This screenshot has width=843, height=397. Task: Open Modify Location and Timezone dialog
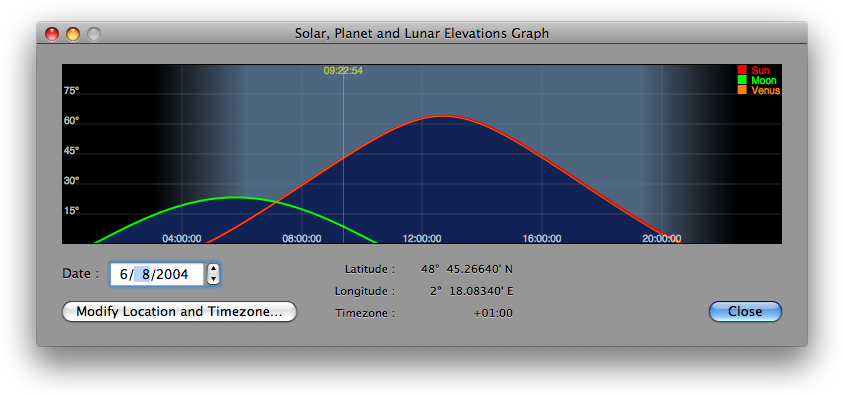(180, 311)
